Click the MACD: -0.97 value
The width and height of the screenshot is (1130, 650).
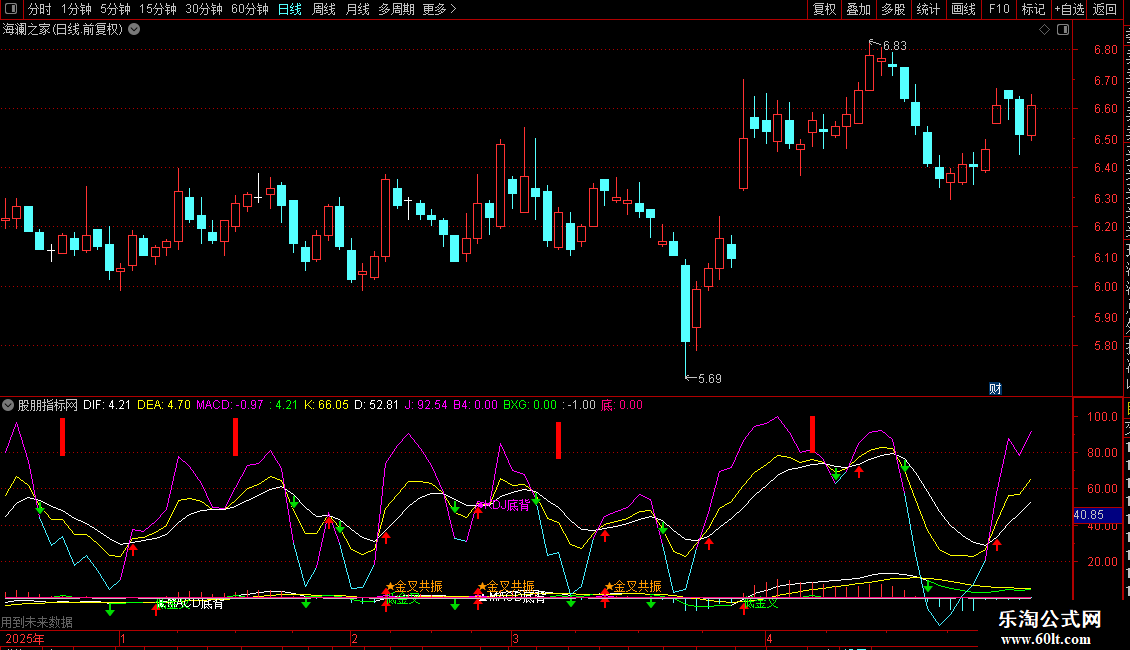pyautogui.click(x=230, y=405)
